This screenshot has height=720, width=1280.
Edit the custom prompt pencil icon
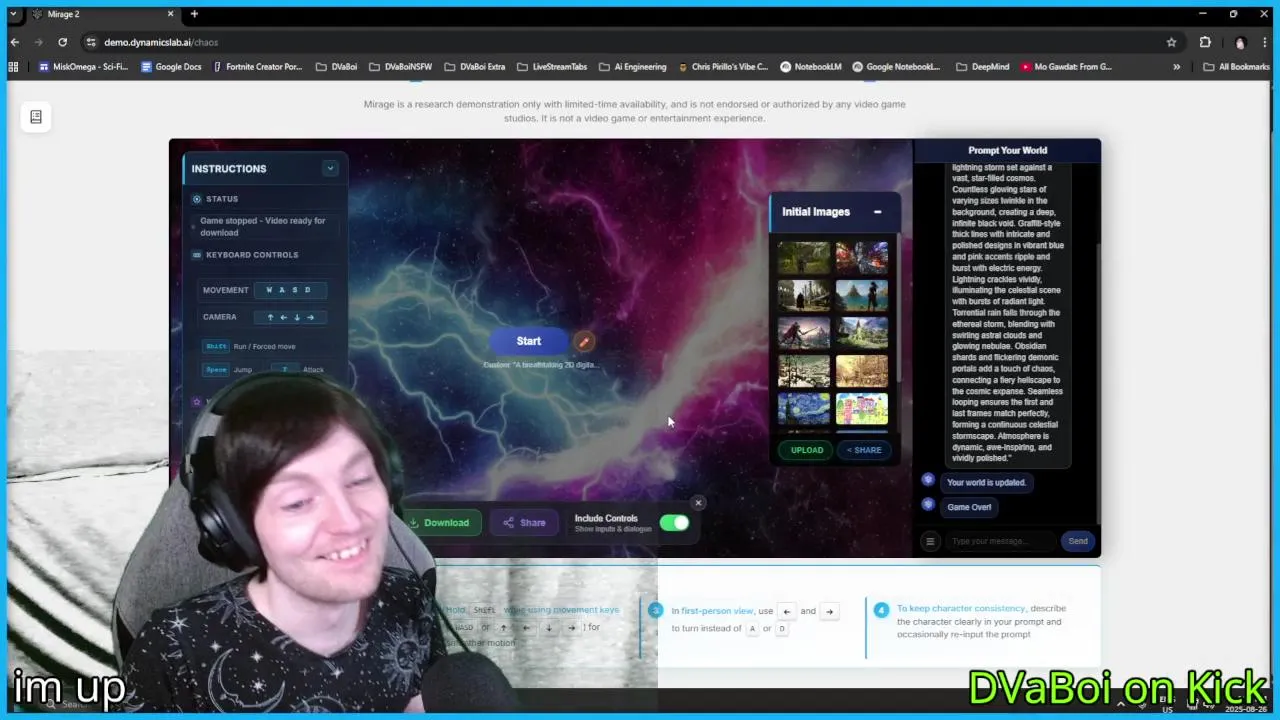coord(584,342)
